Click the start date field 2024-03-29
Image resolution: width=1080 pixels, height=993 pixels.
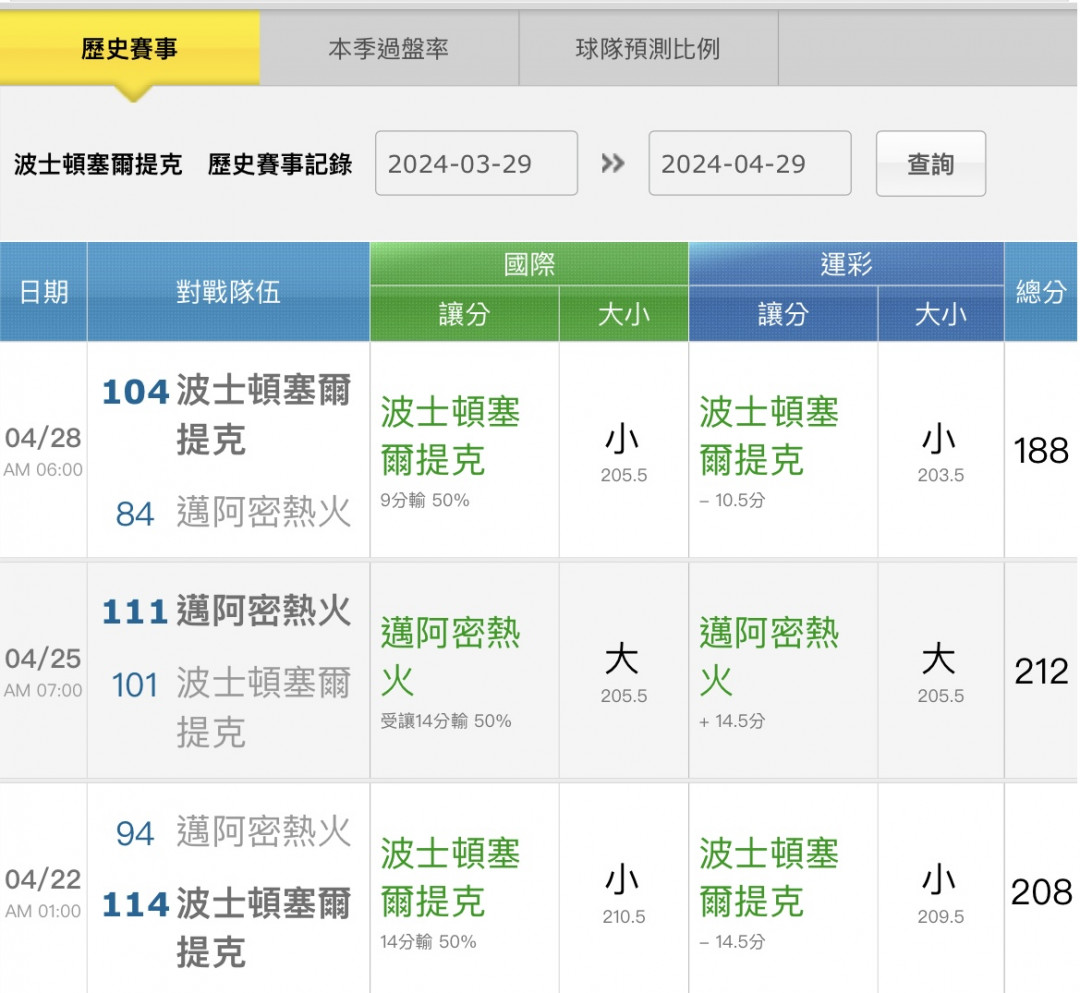(476, 163)
